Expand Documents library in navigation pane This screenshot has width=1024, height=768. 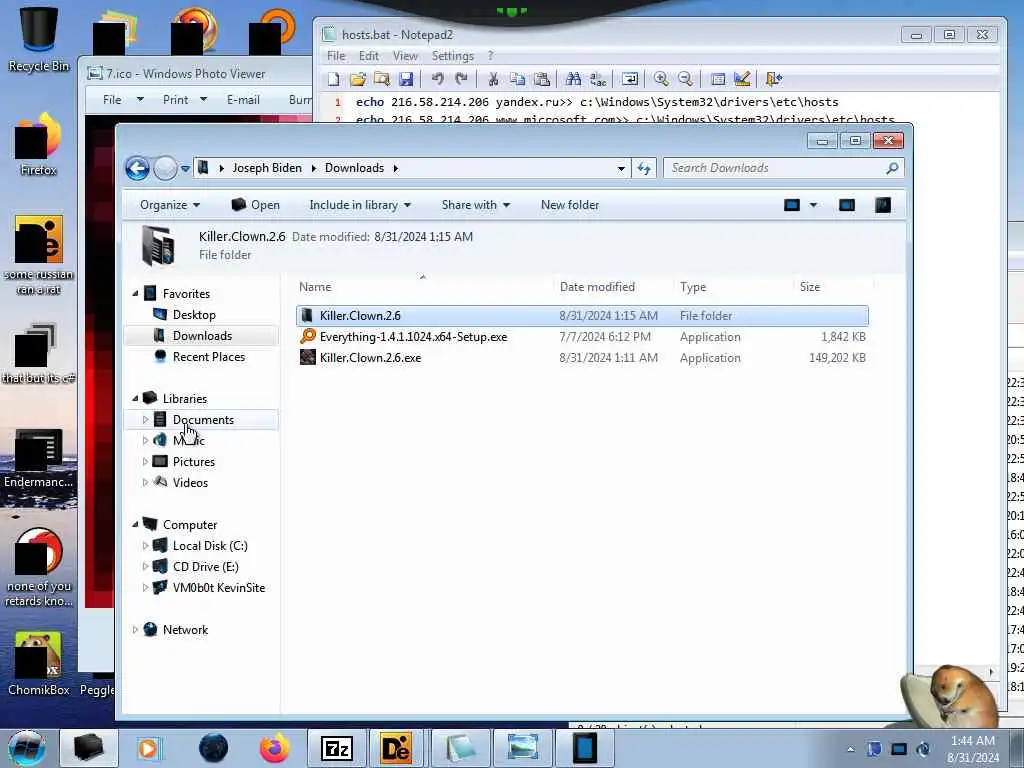tap(146, 419)
